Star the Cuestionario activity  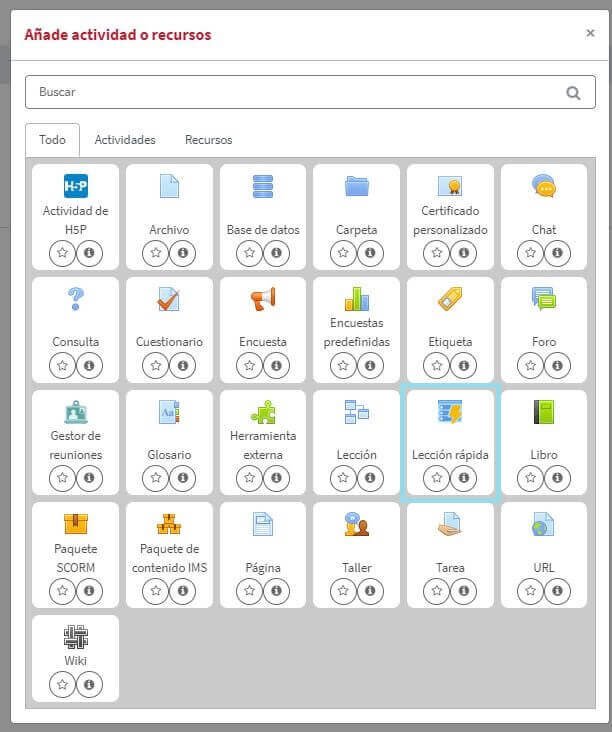[155, 366]
